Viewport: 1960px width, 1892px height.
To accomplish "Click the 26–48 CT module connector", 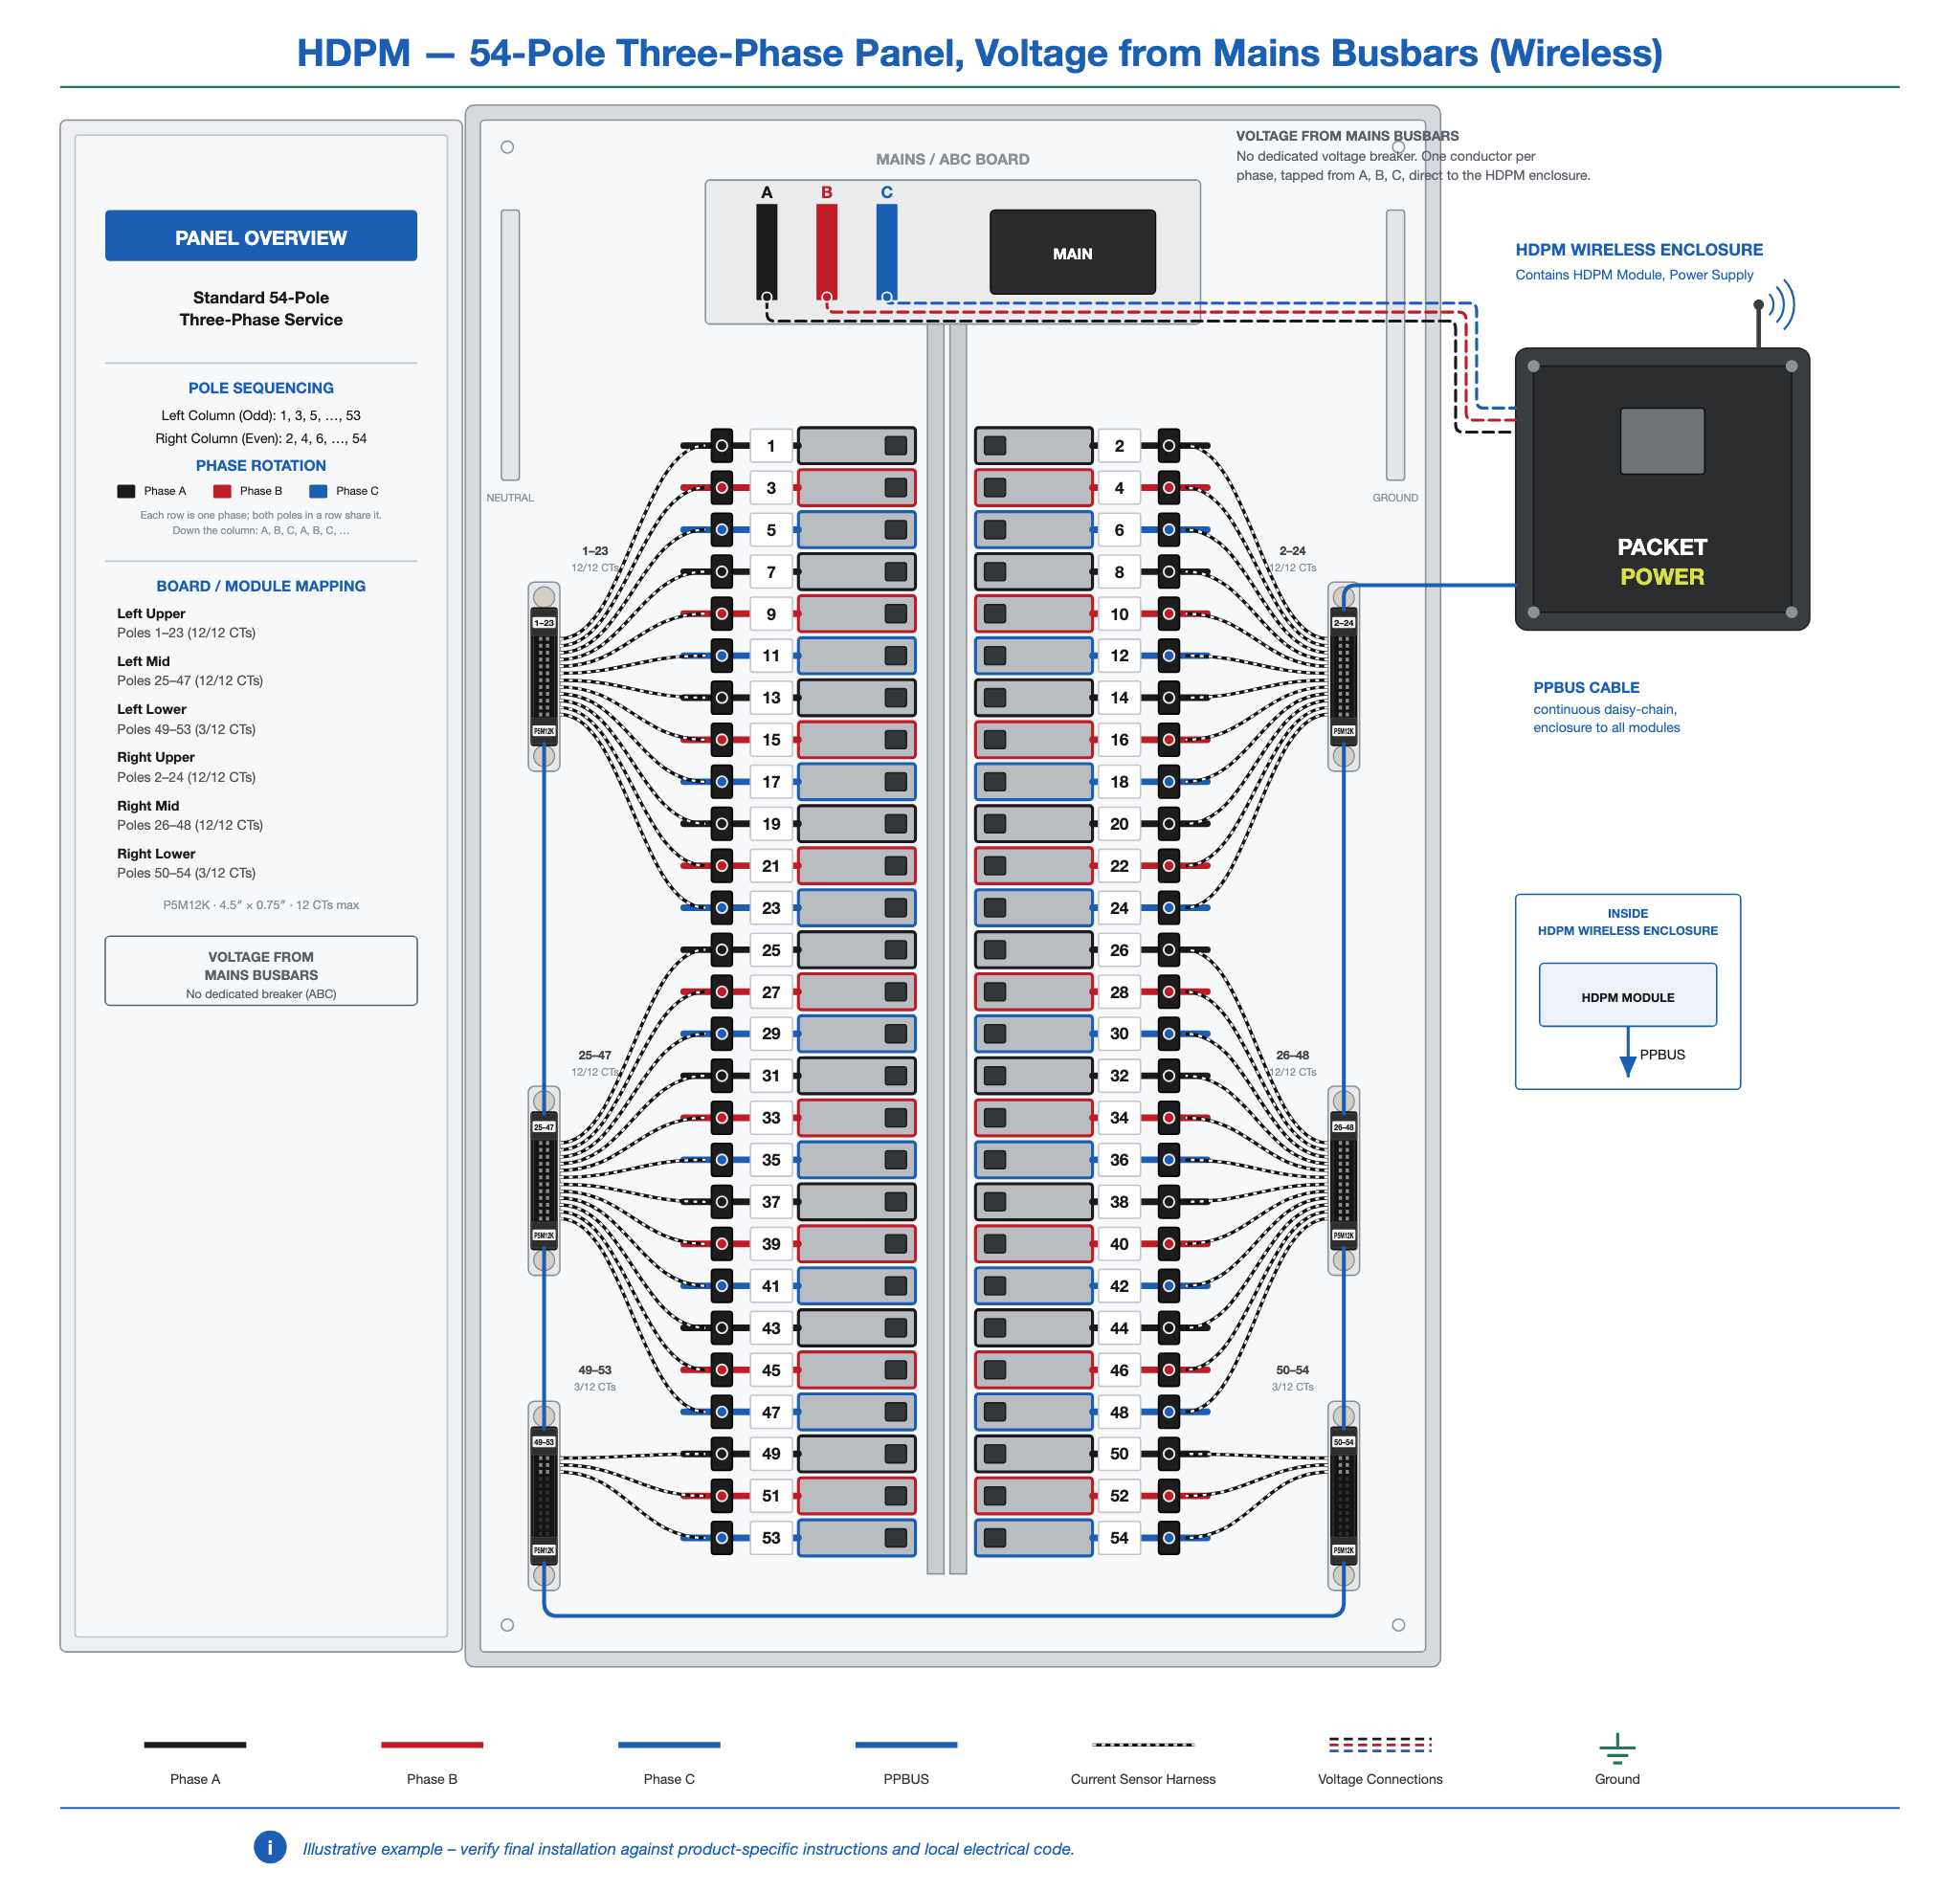I will [x=1343, y=1181].
